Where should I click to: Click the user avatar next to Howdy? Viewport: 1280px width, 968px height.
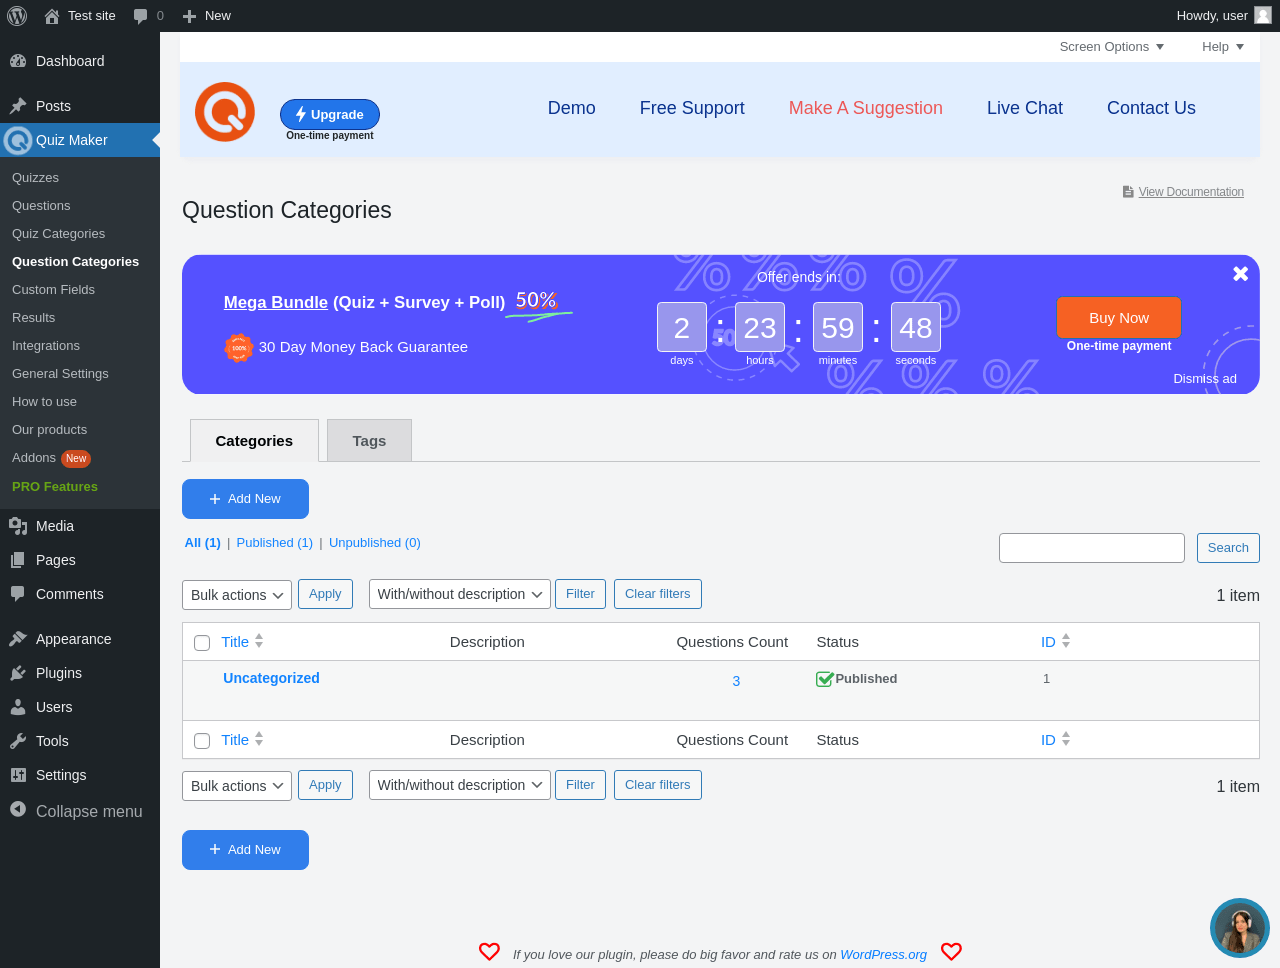tap(1263, 15)
